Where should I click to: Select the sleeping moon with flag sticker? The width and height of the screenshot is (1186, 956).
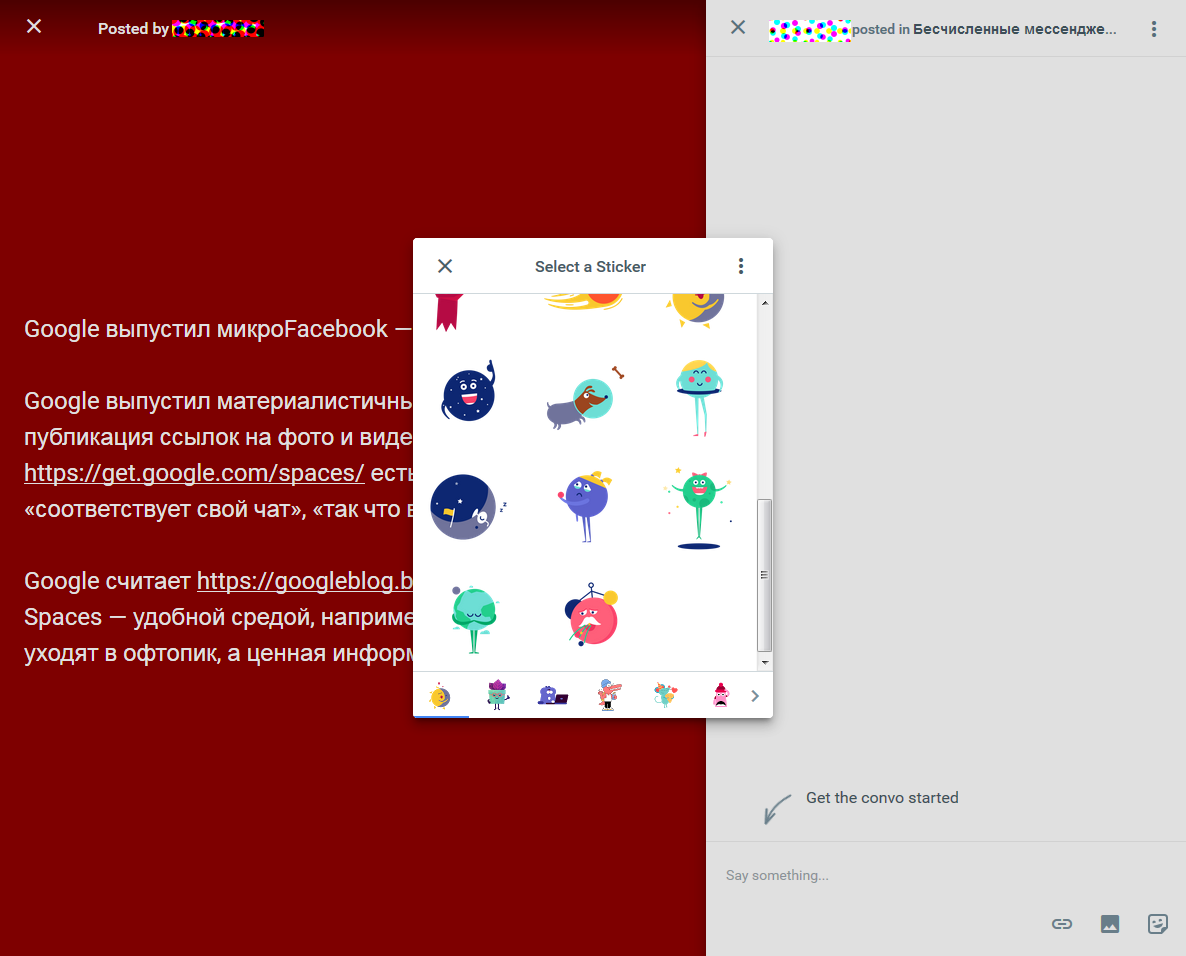[463, 506]
